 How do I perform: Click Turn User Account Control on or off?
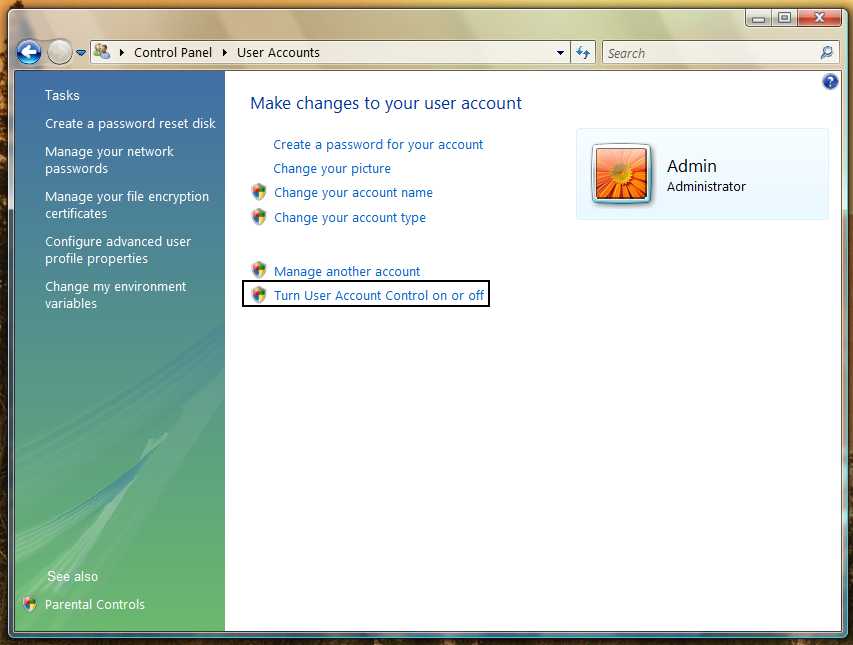click(x=379, y=295)
